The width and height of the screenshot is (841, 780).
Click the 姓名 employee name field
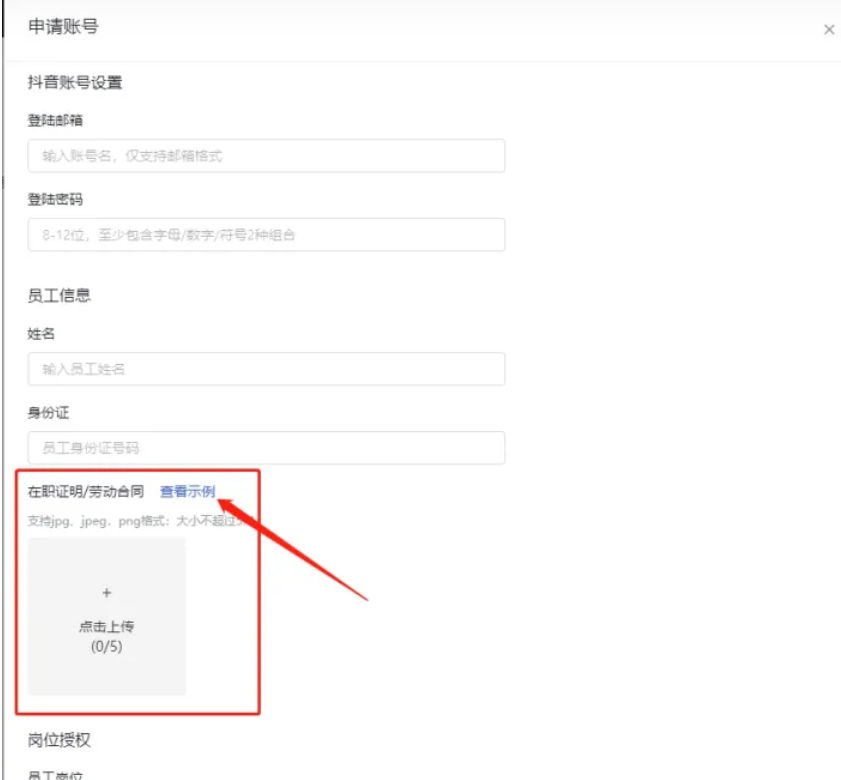click(x=266, y=369)
